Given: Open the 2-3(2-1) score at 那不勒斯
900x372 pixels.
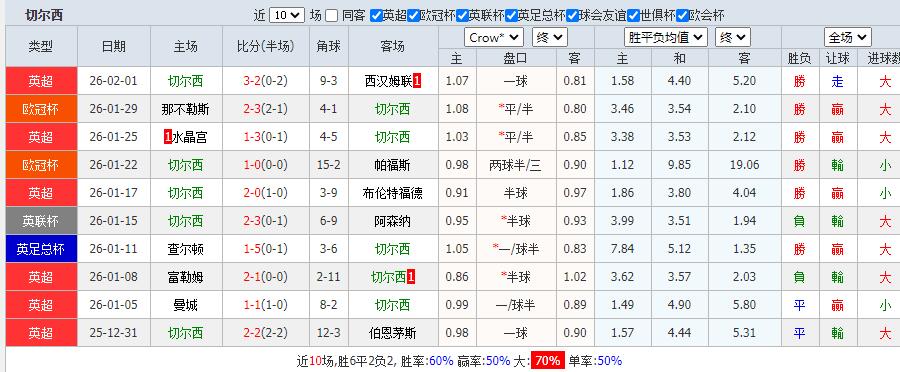Looking at the screenshot, I should pos(265,109).
